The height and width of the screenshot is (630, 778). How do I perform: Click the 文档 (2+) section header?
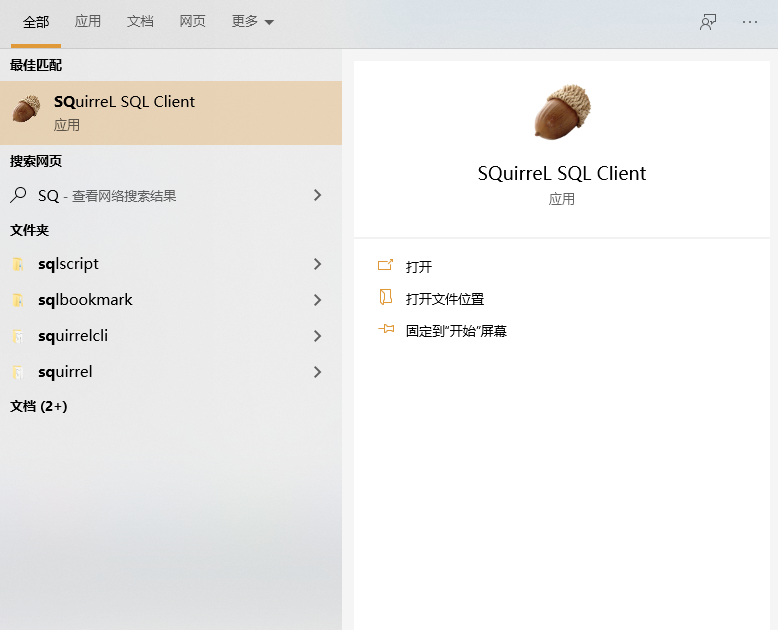click(x=39, y=406)
